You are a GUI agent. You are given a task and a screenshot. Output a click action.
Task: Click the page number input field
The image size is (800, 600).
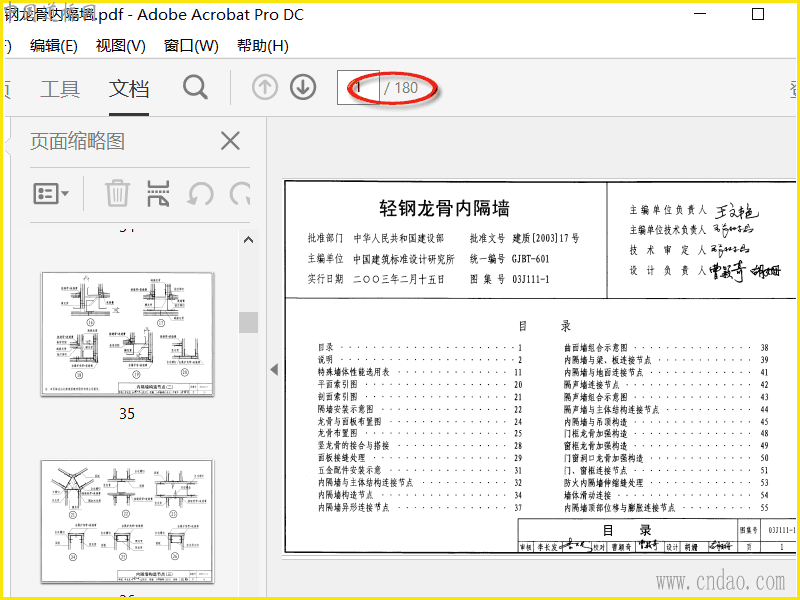[x=358, y=88]
